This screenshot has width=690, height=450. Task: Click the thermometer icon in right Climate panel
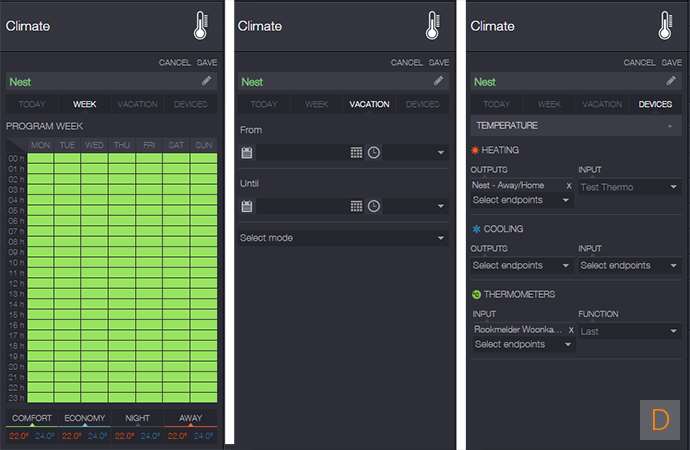point(665,26)
